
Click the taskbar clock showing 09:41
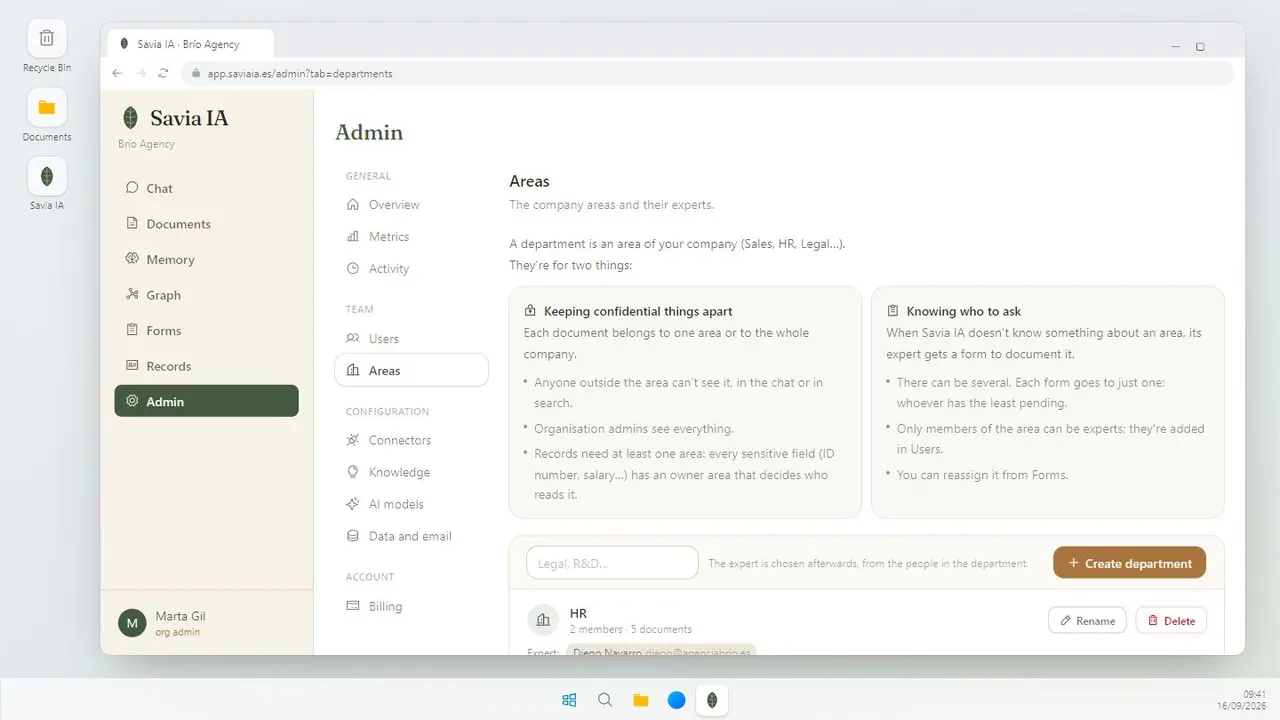pyautogui.click(x=1255, y=694)
